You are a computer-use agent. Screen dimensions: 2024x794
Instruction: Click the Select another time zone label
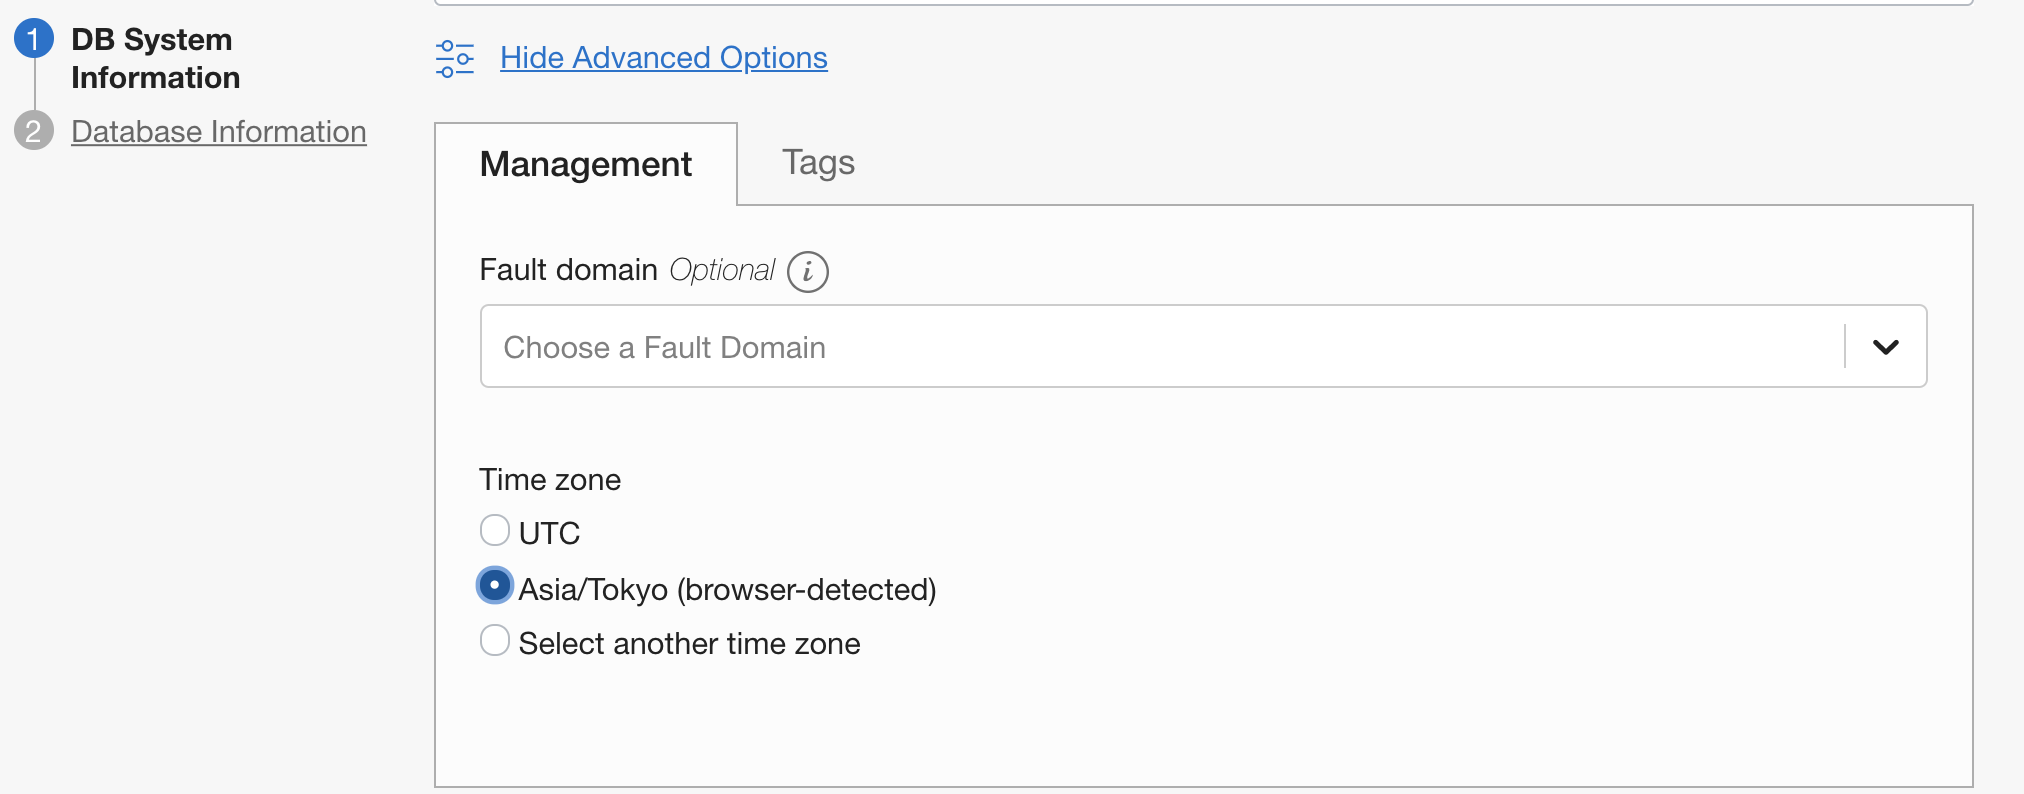point(689,644)
